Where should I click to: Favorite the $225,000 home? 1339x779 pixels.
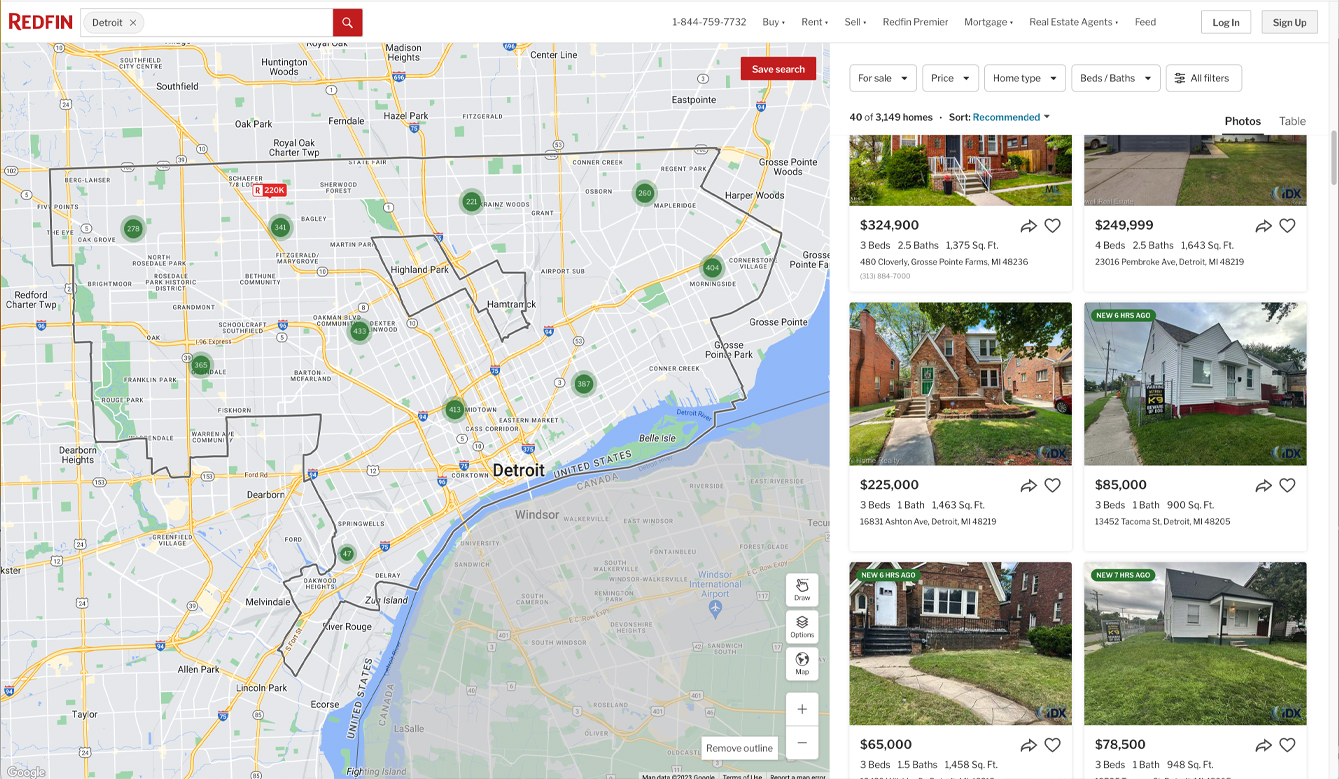1052,485
